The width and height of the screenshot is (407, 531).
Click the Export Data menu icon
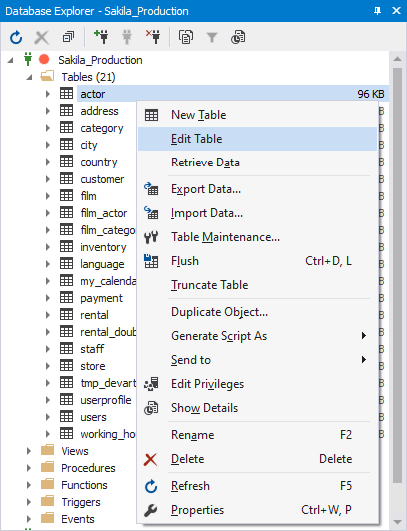click(x=151, y=189)
